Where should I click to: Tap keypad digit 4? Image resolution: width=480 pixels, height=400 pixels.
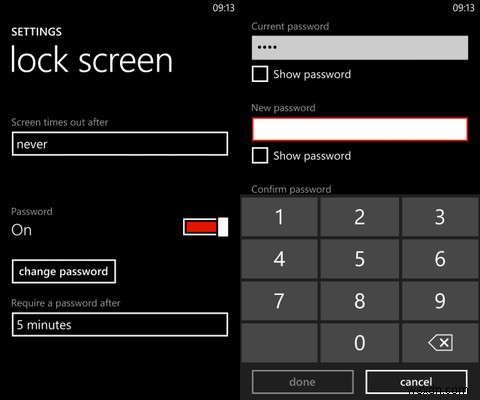tap(279, 259)
